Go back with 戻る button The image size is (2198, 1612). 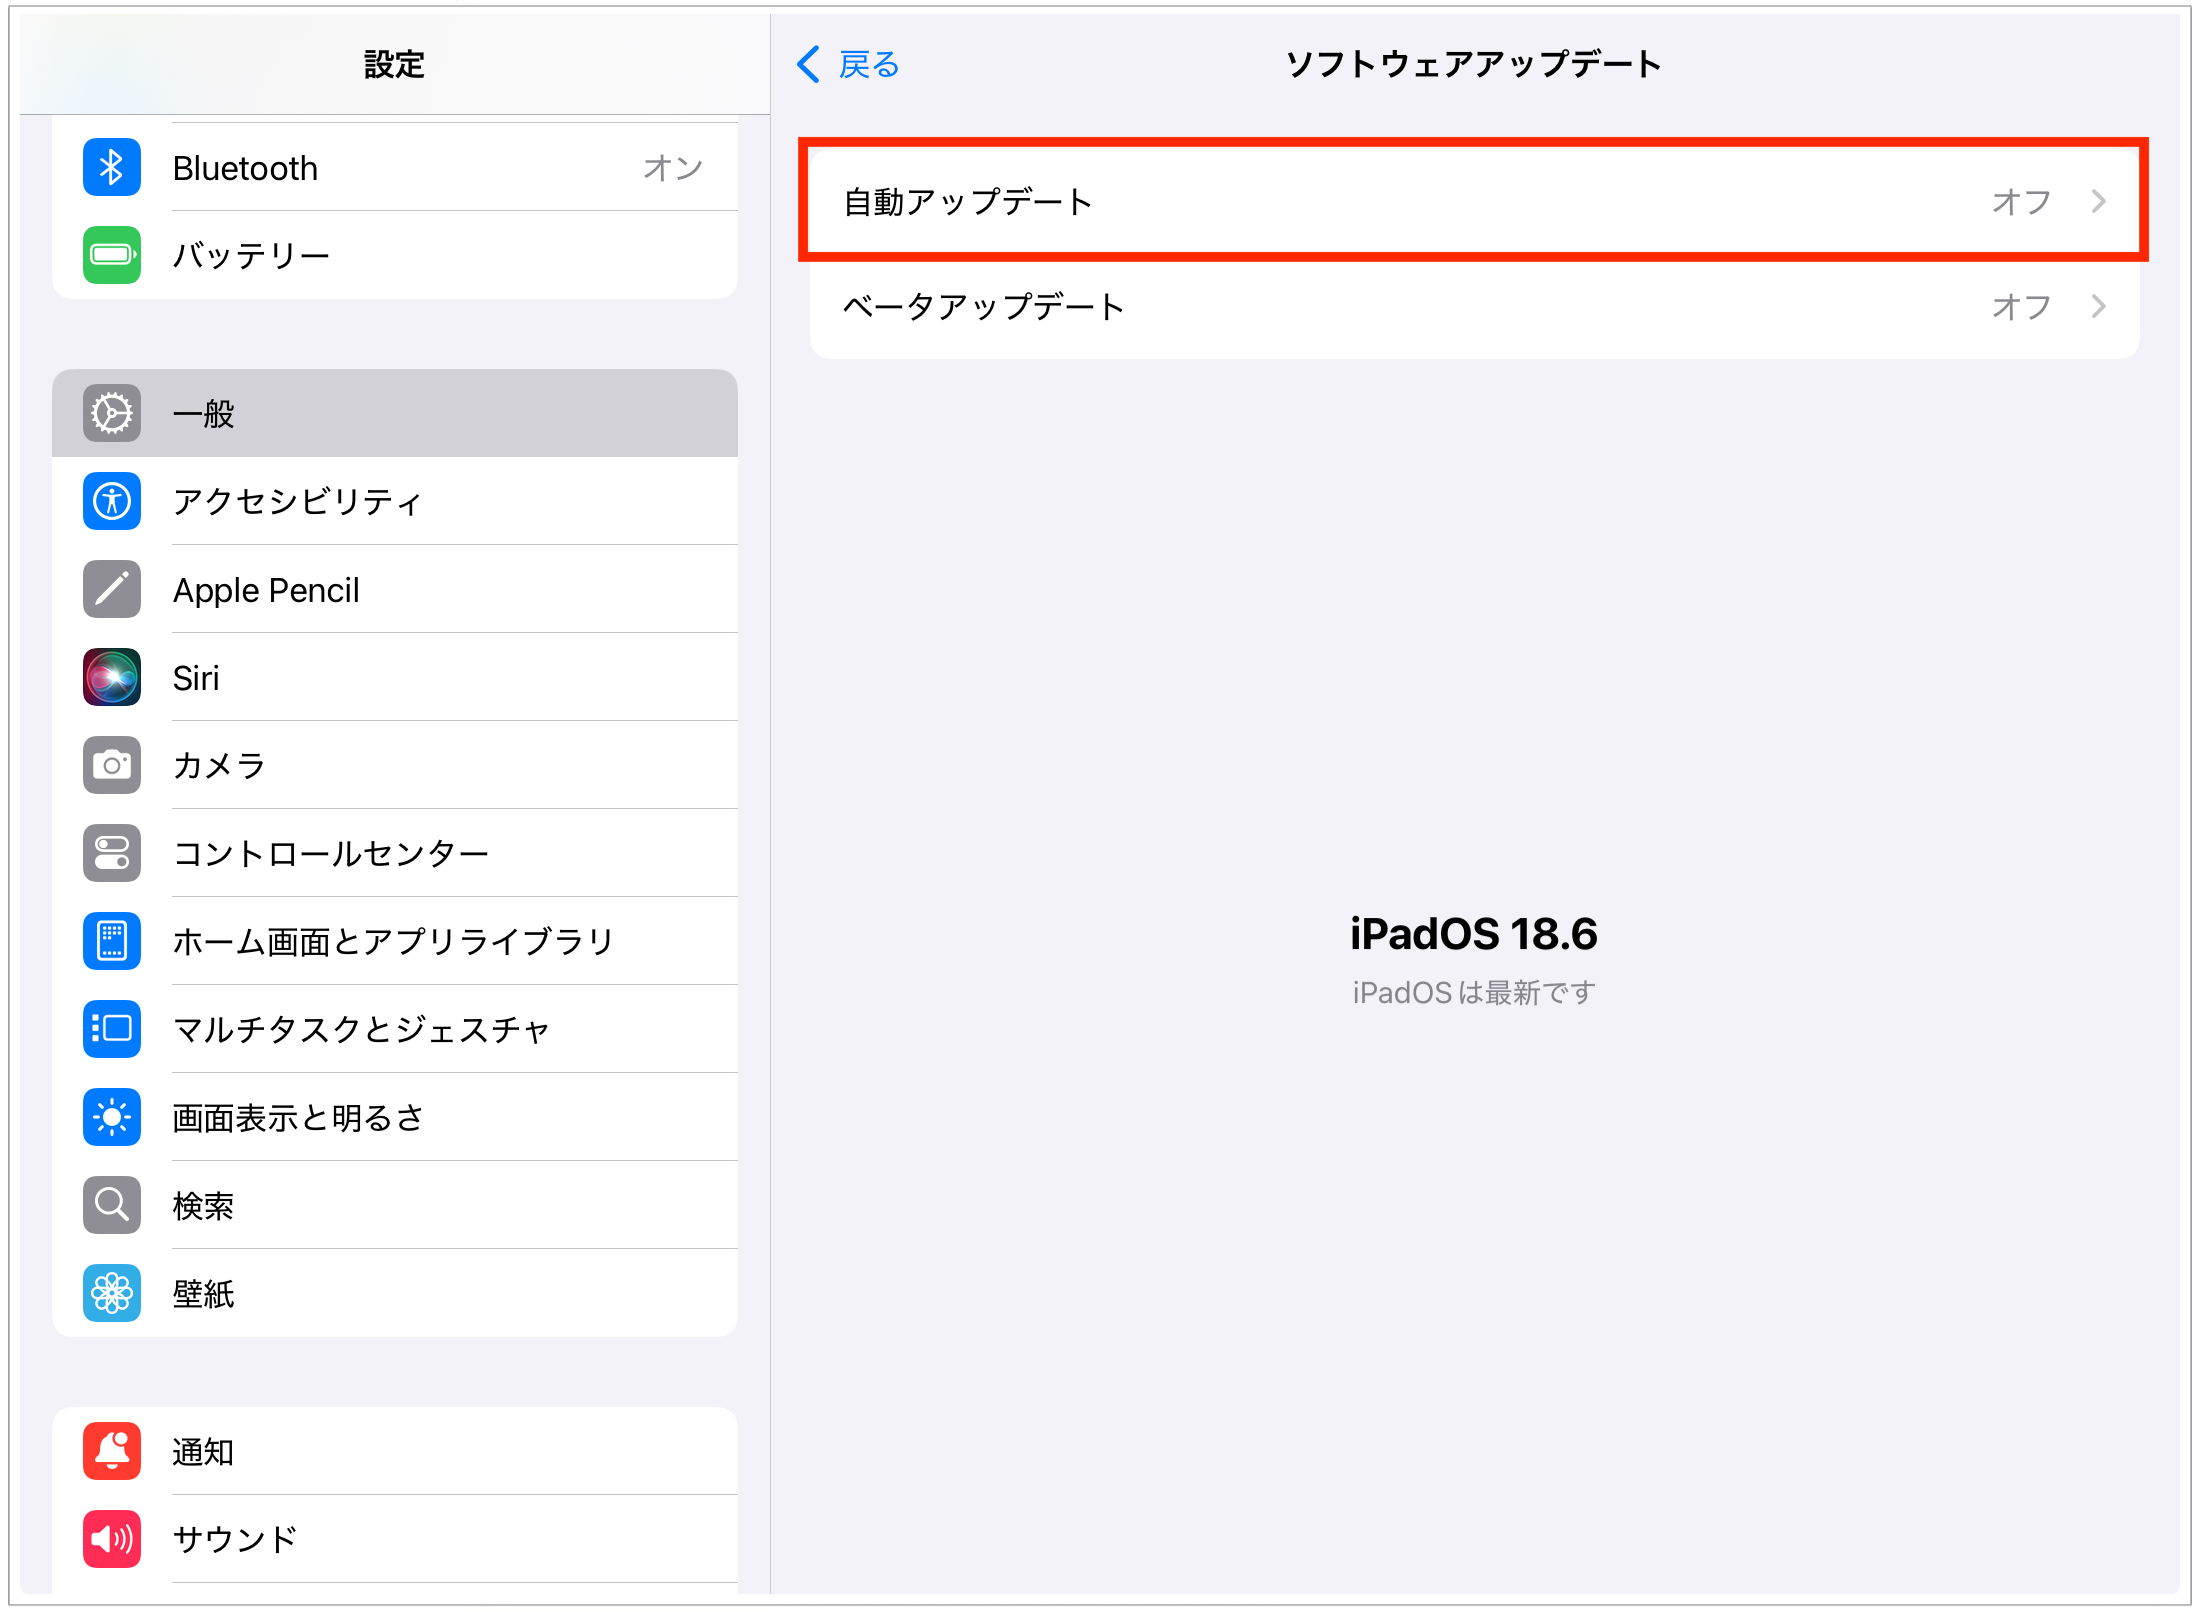coord(849,65)
